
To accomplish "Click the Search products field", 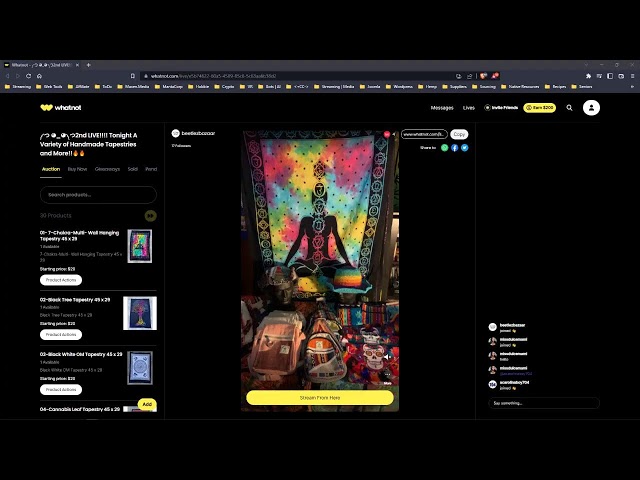I will pos(98,195).
